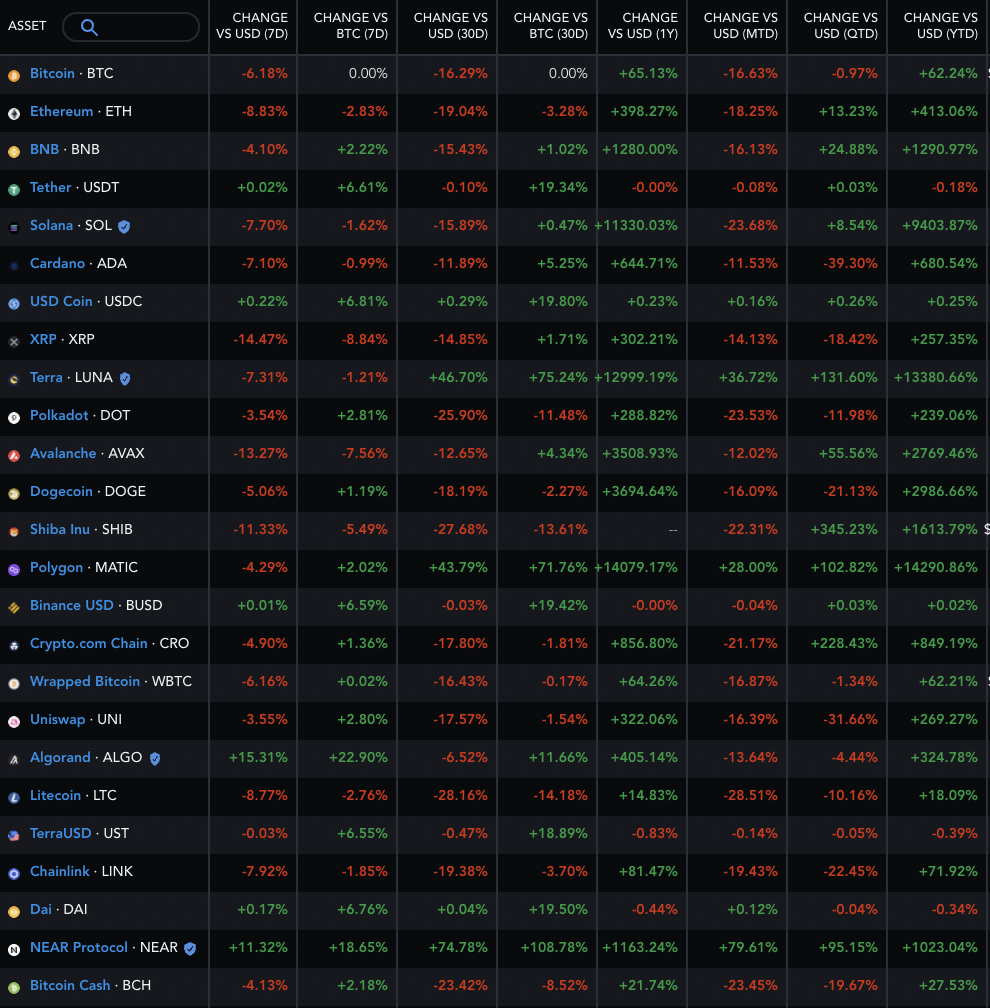Click the Ethereum coin icon
This screenshot has height=1008, width=990.
pyautogui.click(x=14, y=114)
